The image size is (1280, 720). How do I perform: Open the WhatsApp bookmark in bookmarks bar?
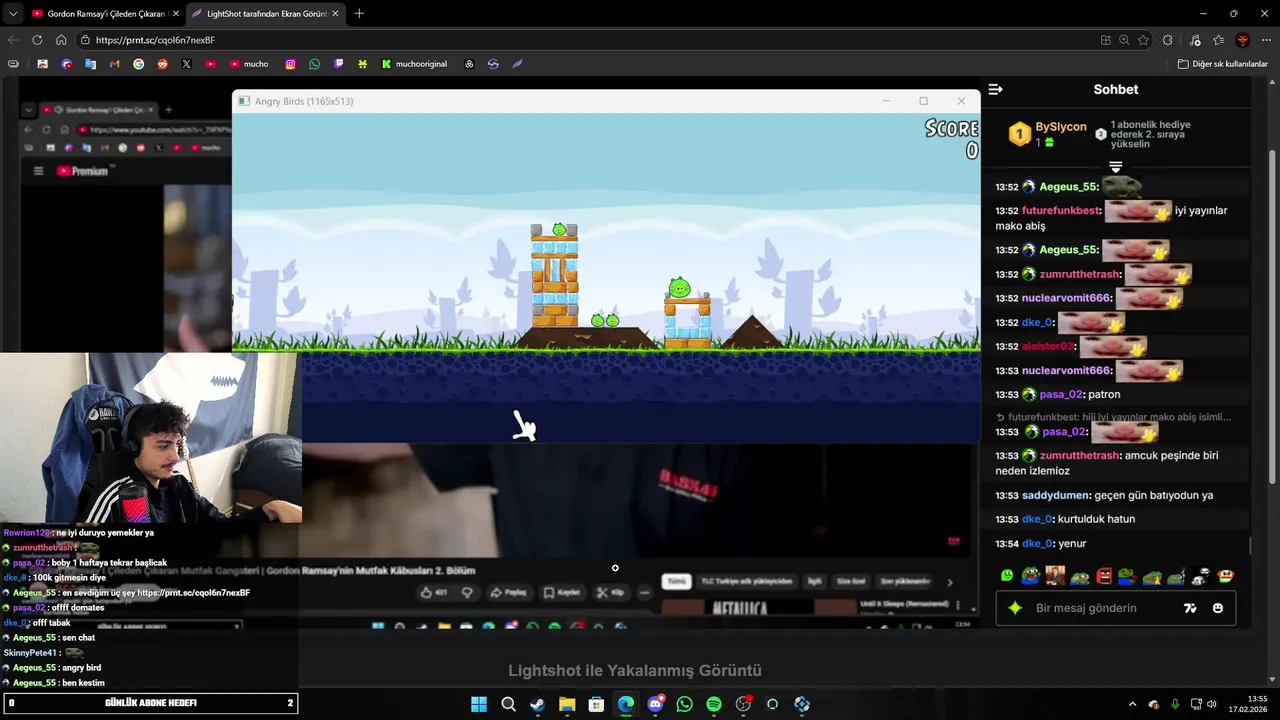(315, 64)
